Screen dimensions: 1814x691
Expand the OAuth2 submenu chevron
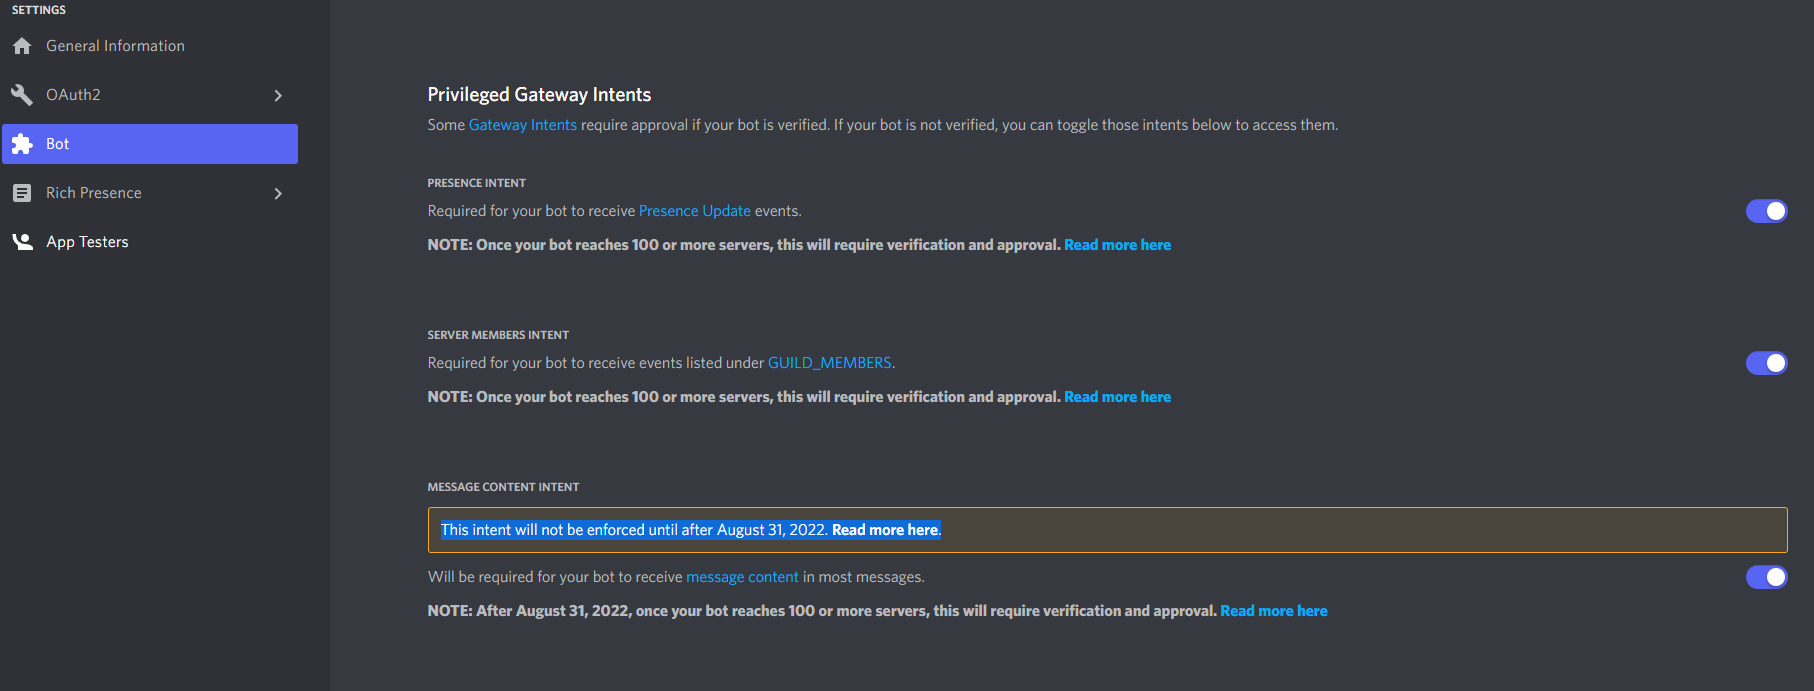point(278,95)
